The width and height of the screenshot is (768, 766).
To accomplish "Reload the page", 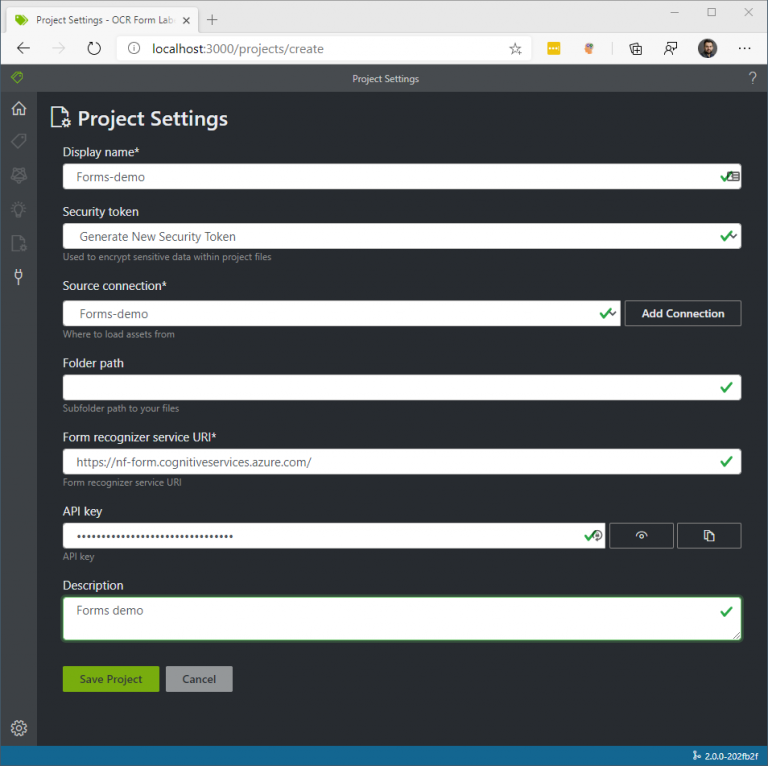I will coord(94,48).
